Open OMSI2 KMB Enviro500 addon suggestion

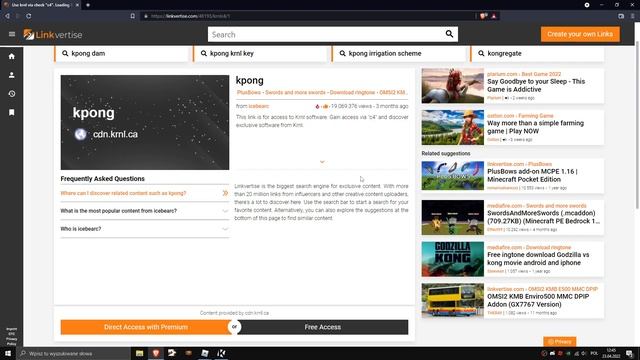[x=538, y=300]
